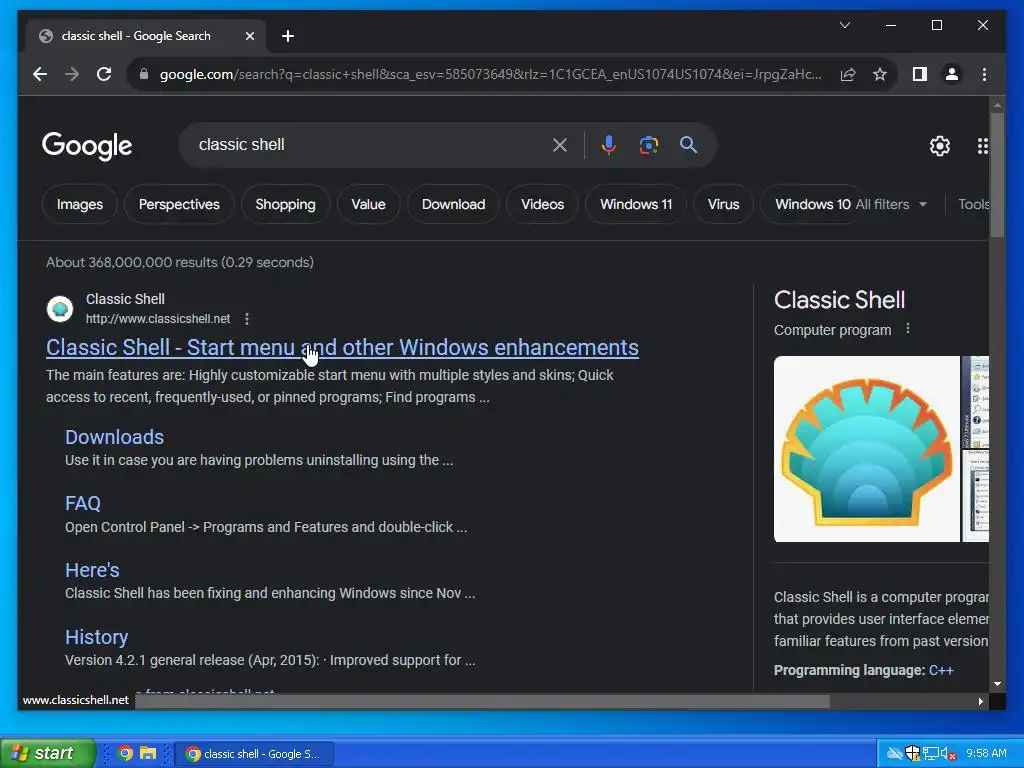Open the Tools option

point(973,204)
